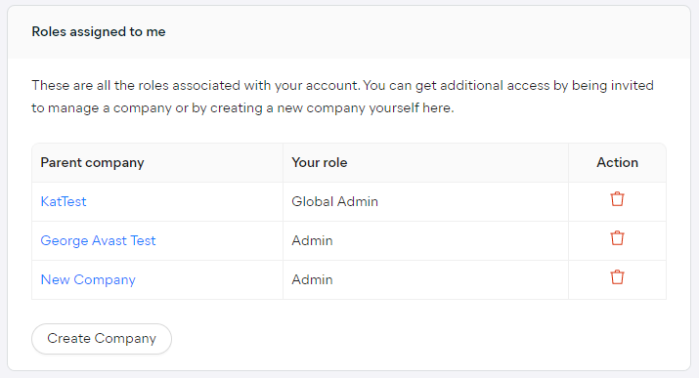This screenshot has width=699, height=378.
Task: Select the Admin cell in George Avast Test row
Action: (312, 241)
